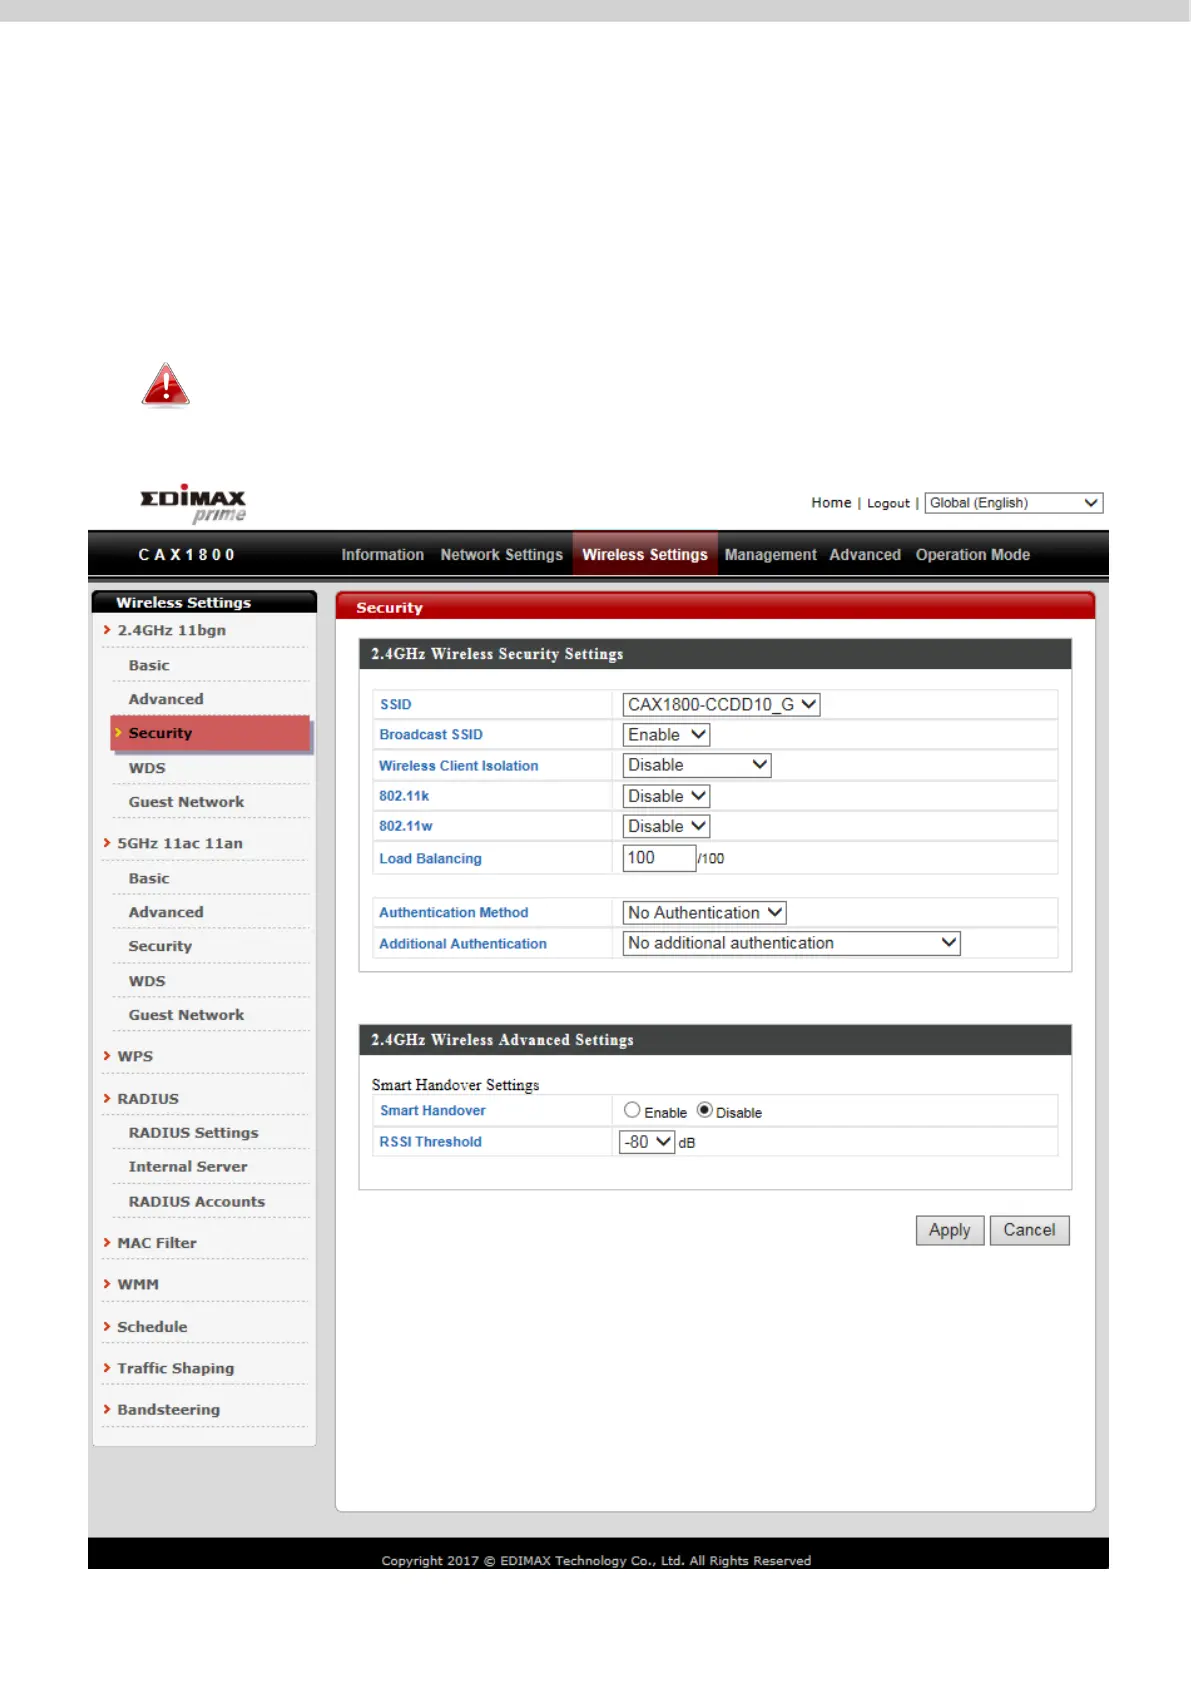
Task: Click the RSSI Threshold label
Action: 431,1142
